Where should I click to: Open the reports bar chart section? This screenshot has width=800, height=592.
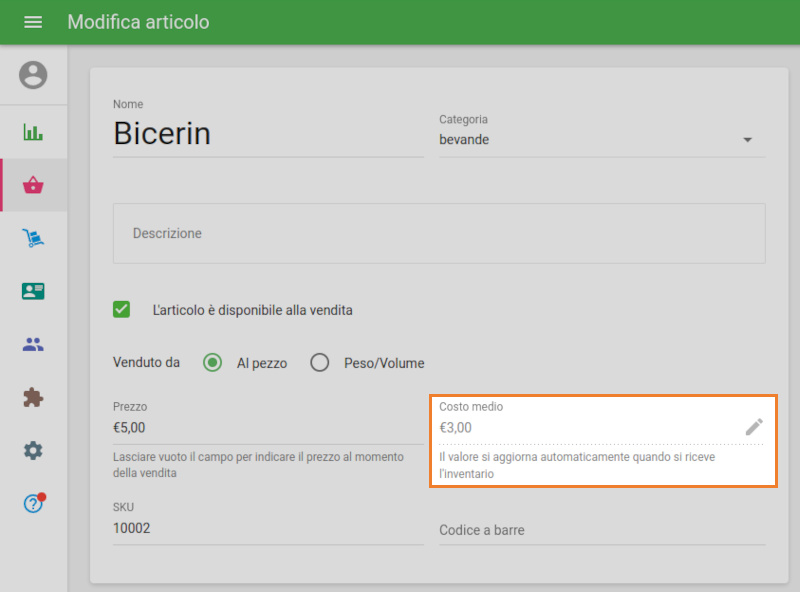click(x=33, y=132)
